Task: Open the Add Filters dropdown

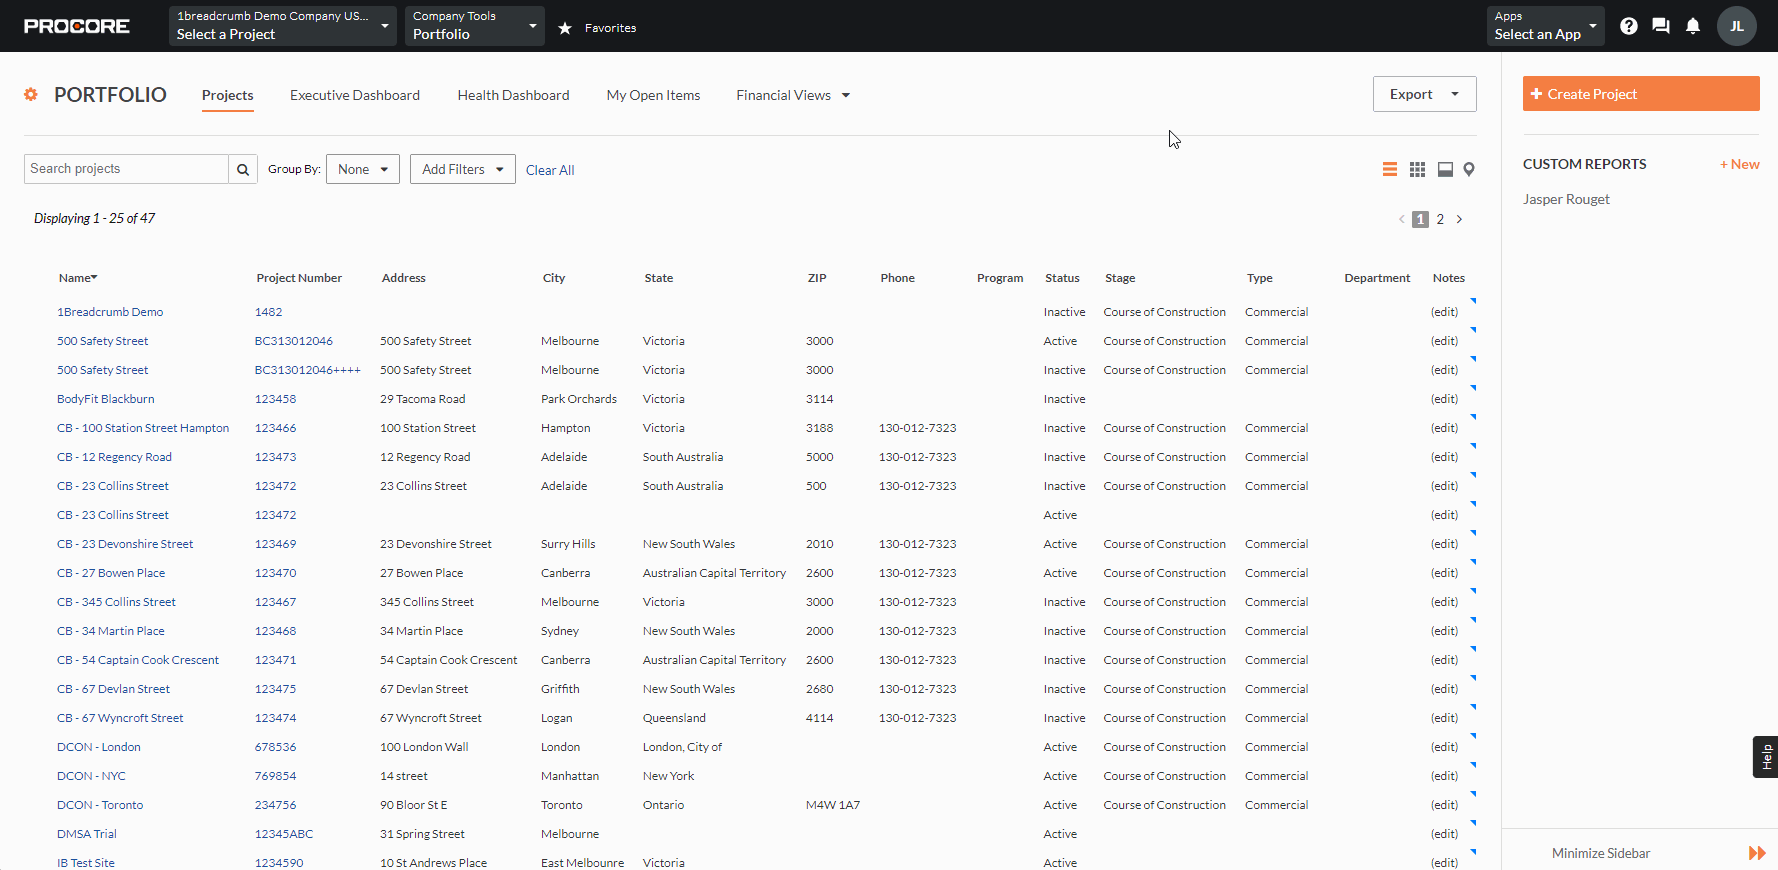Action: [462, 169]
